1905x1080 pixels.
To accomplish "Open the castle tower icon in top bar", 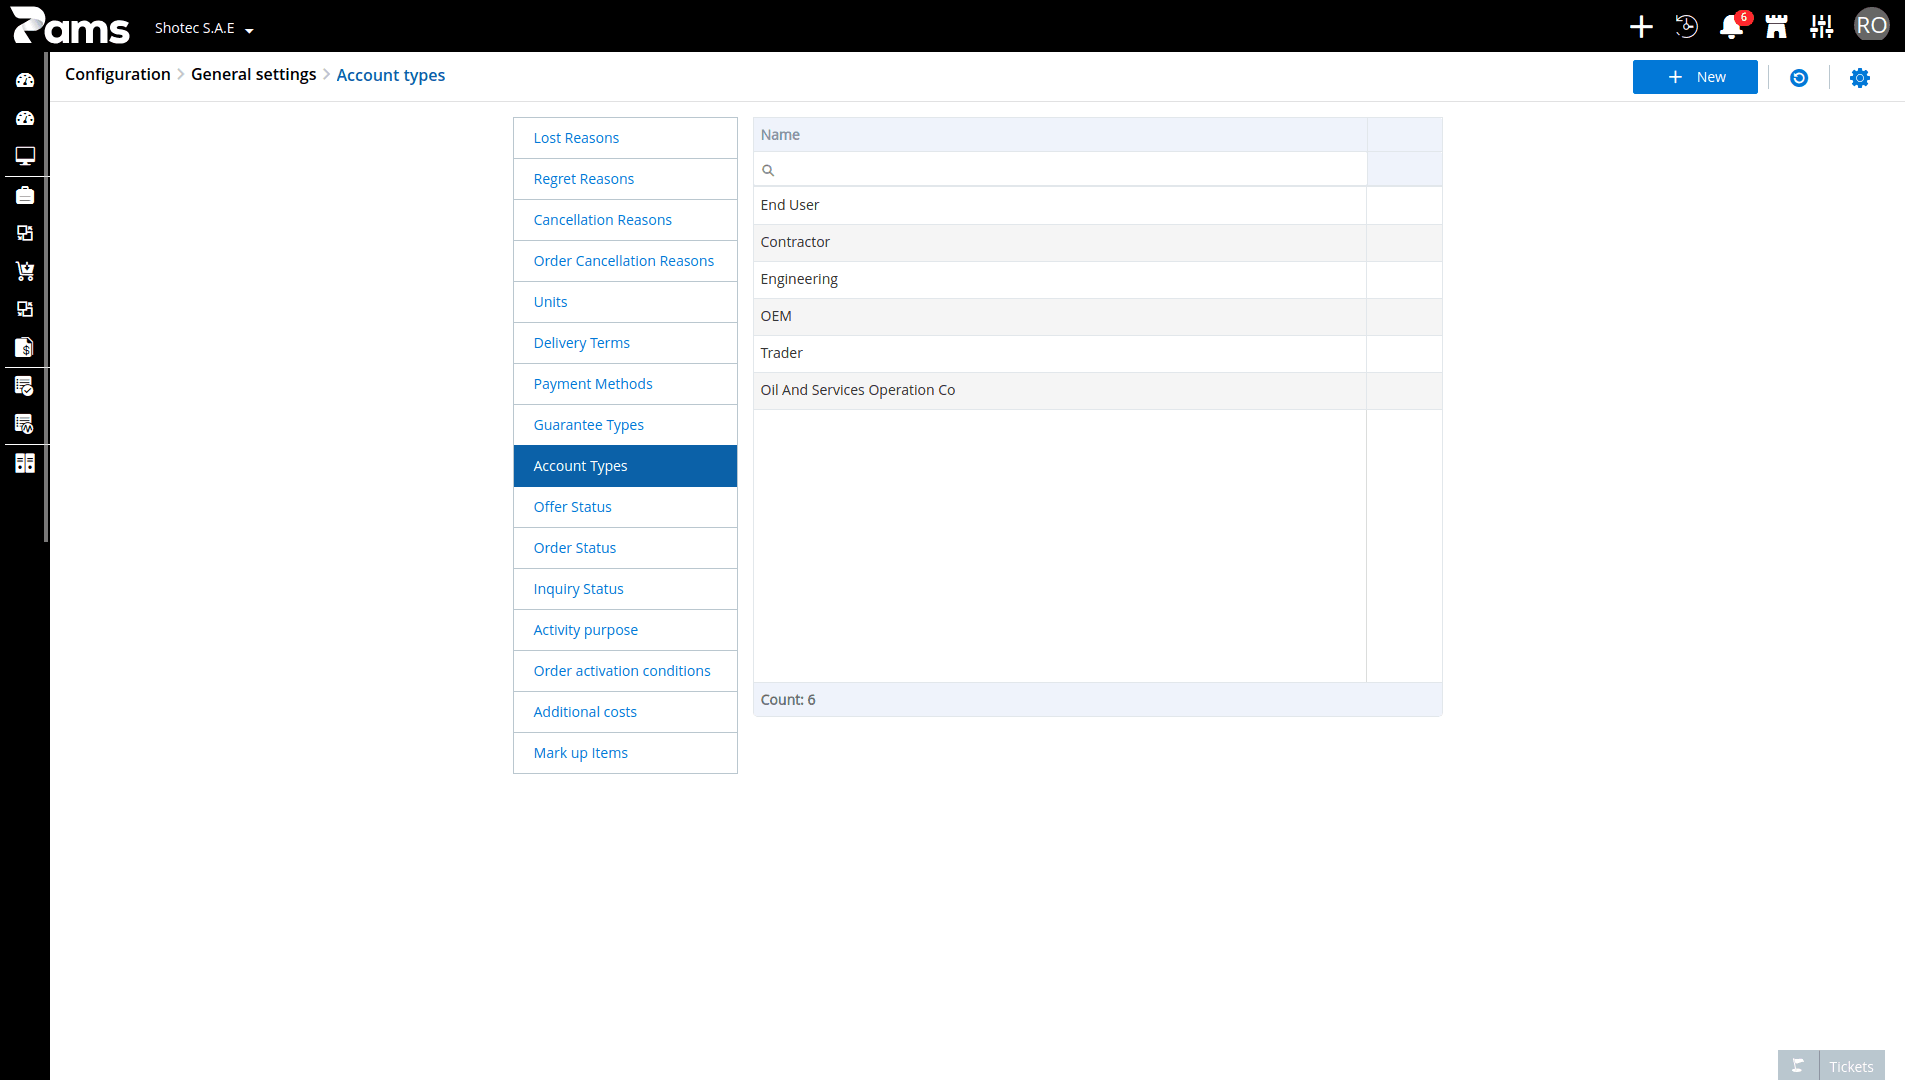I will pyautogui.click(x=1776, y=27).
